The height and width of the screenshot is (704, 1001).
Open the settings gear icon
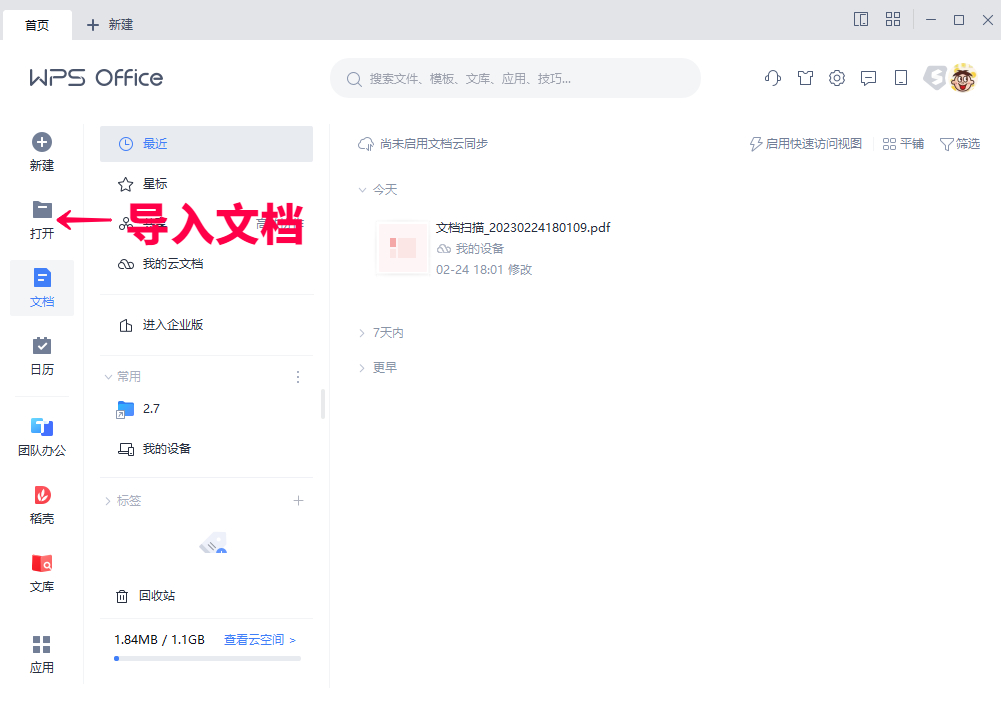click(837, 78)
